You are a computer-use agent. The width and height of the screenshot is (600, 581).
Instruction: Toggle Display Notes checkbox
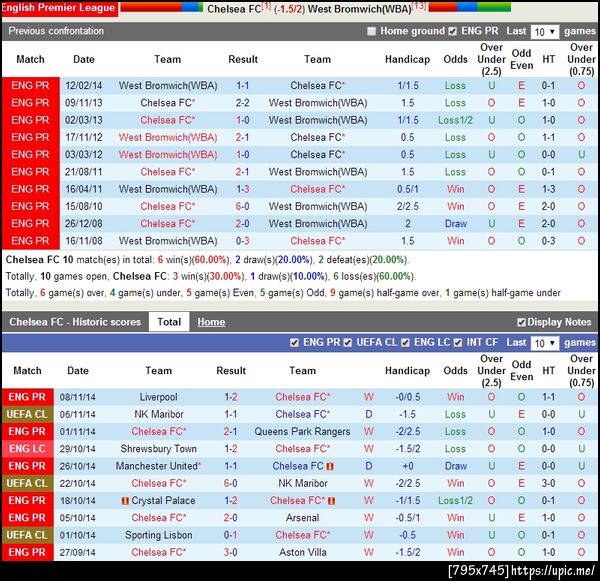tap(521, 322)
